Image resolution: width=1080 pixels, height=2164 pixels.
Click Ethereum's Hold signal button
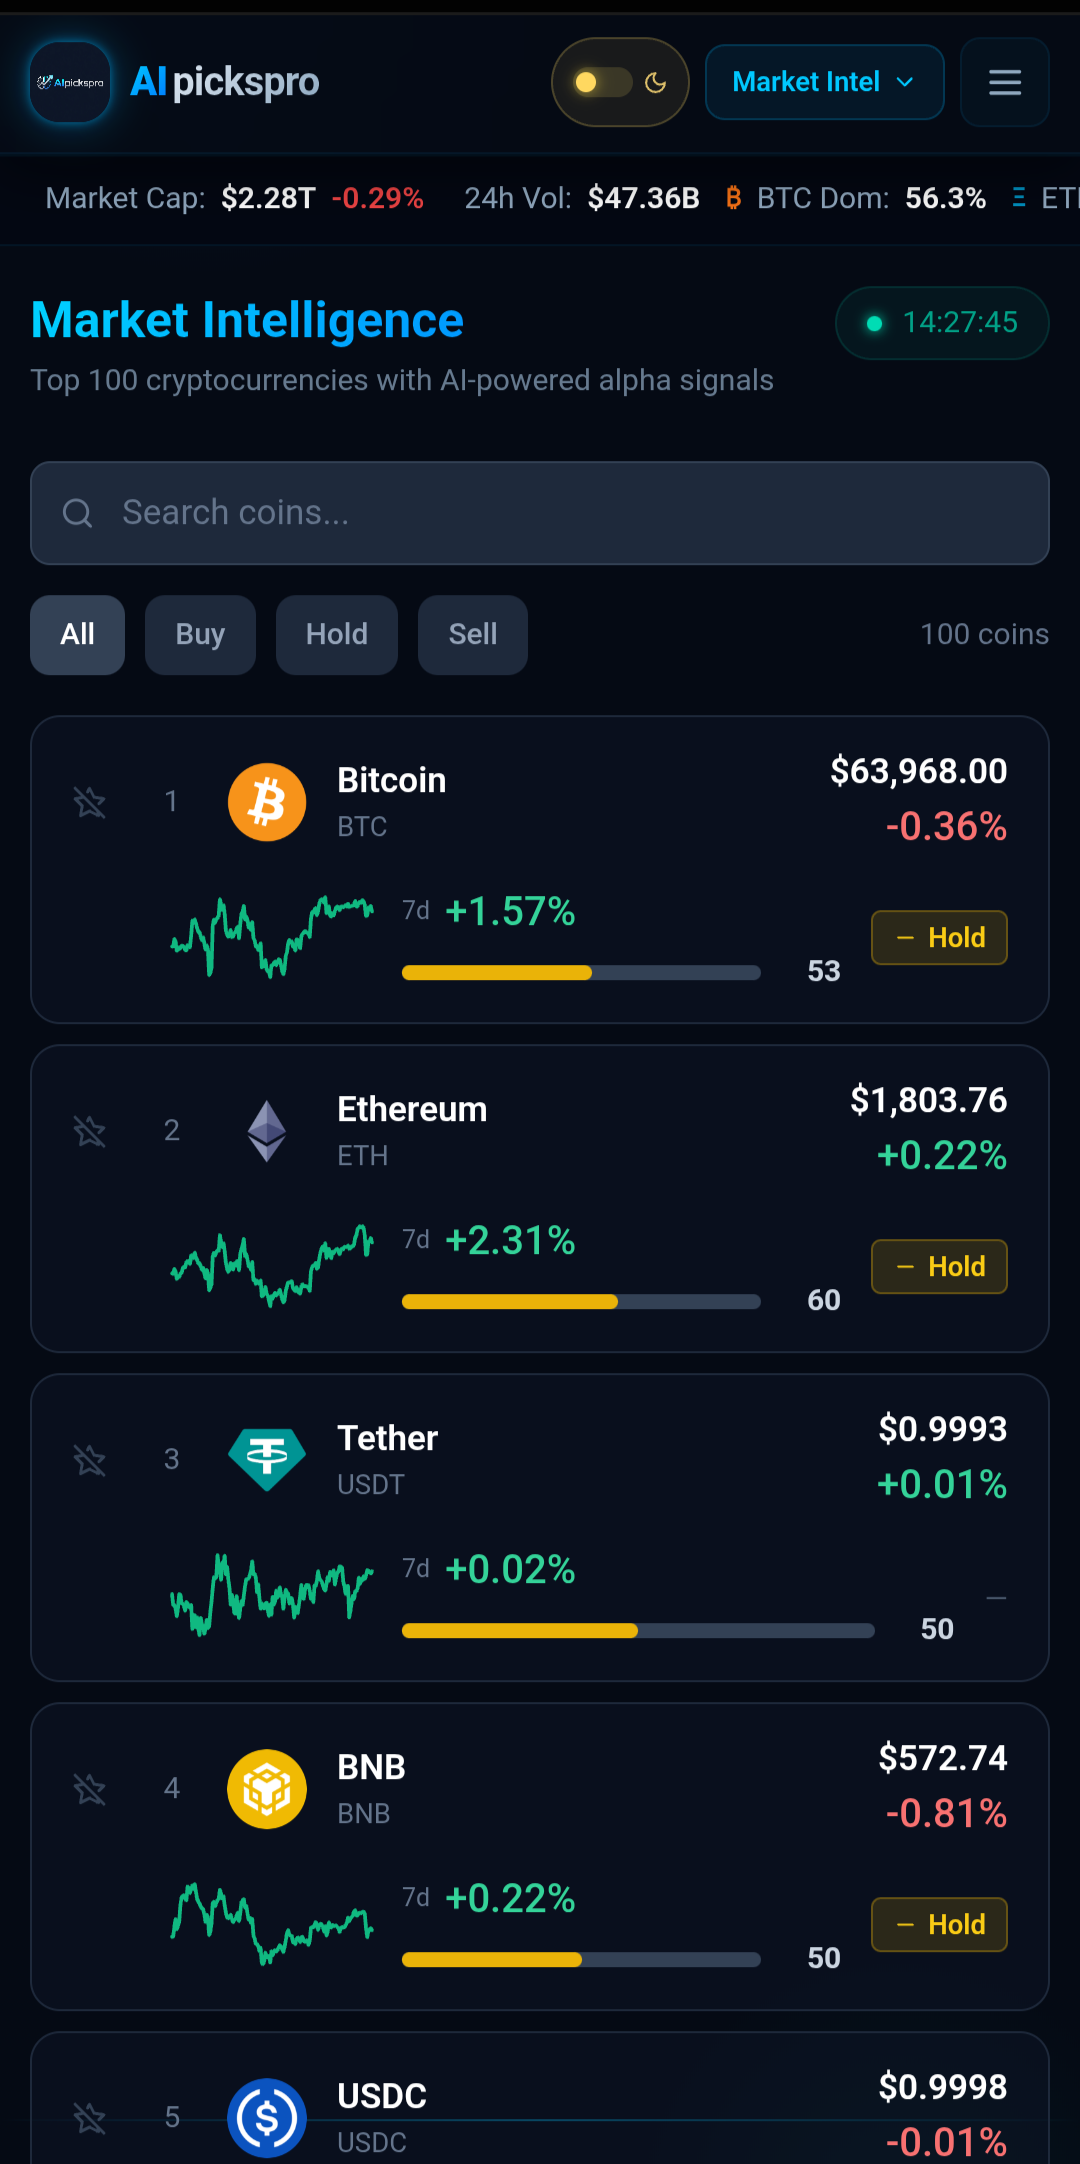(x=939, y=1267)
